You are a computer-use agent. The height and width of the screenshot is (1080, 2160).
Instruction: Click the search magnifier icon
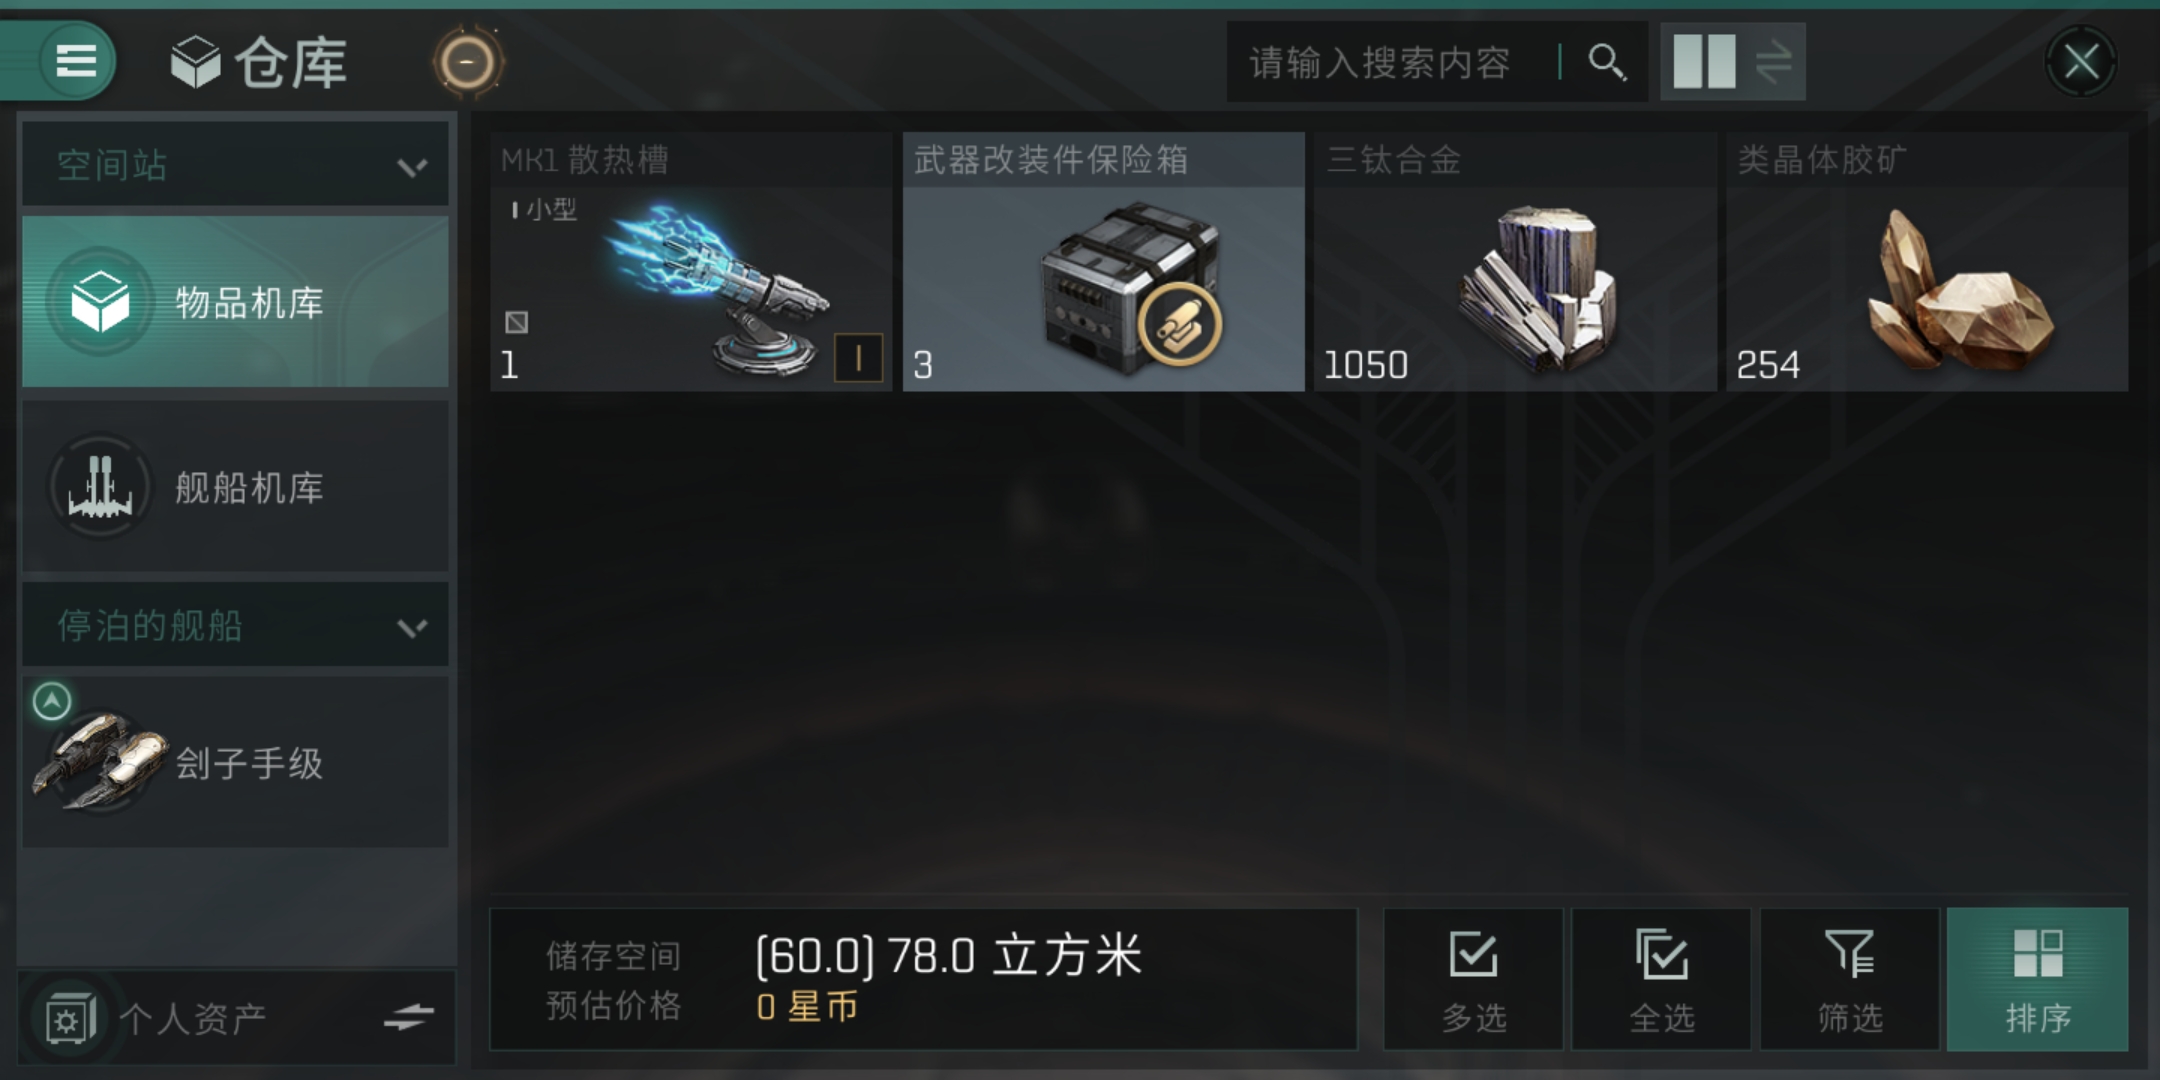click(x=1606, y=62)
